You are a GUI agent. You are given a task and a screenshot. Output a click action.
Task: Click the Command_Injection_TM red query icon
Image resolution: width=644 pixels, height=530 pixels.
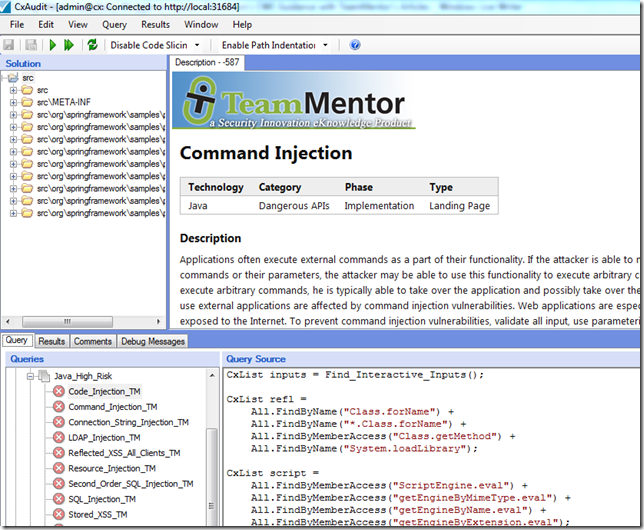point(59,407)
